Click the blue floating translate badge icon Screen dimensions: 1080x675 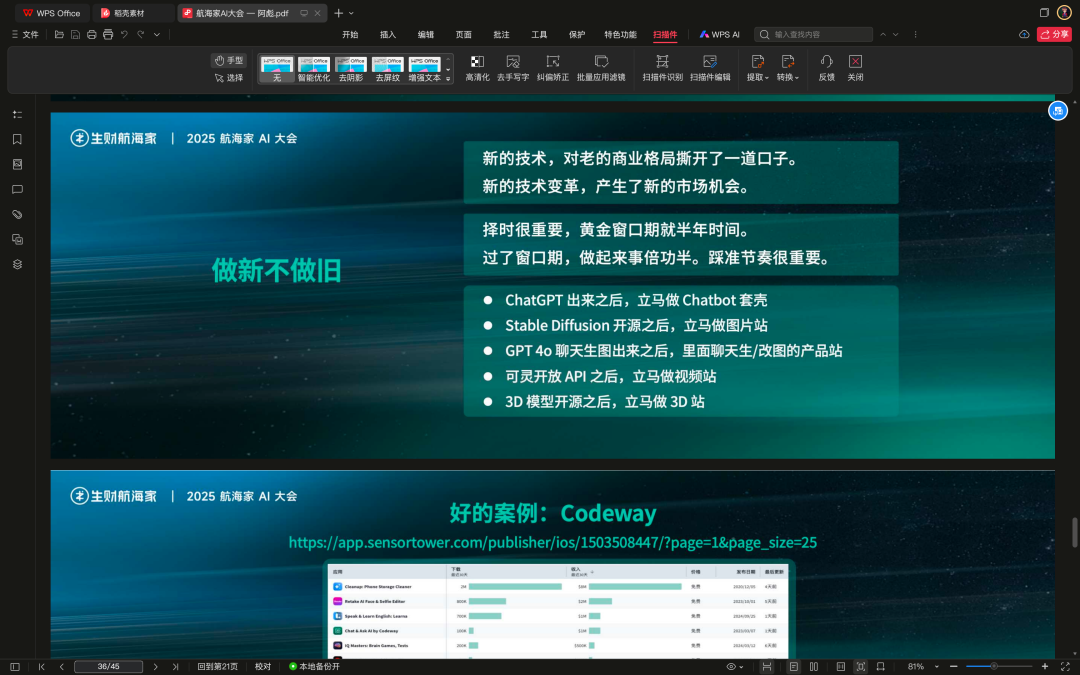(1058, 111)
